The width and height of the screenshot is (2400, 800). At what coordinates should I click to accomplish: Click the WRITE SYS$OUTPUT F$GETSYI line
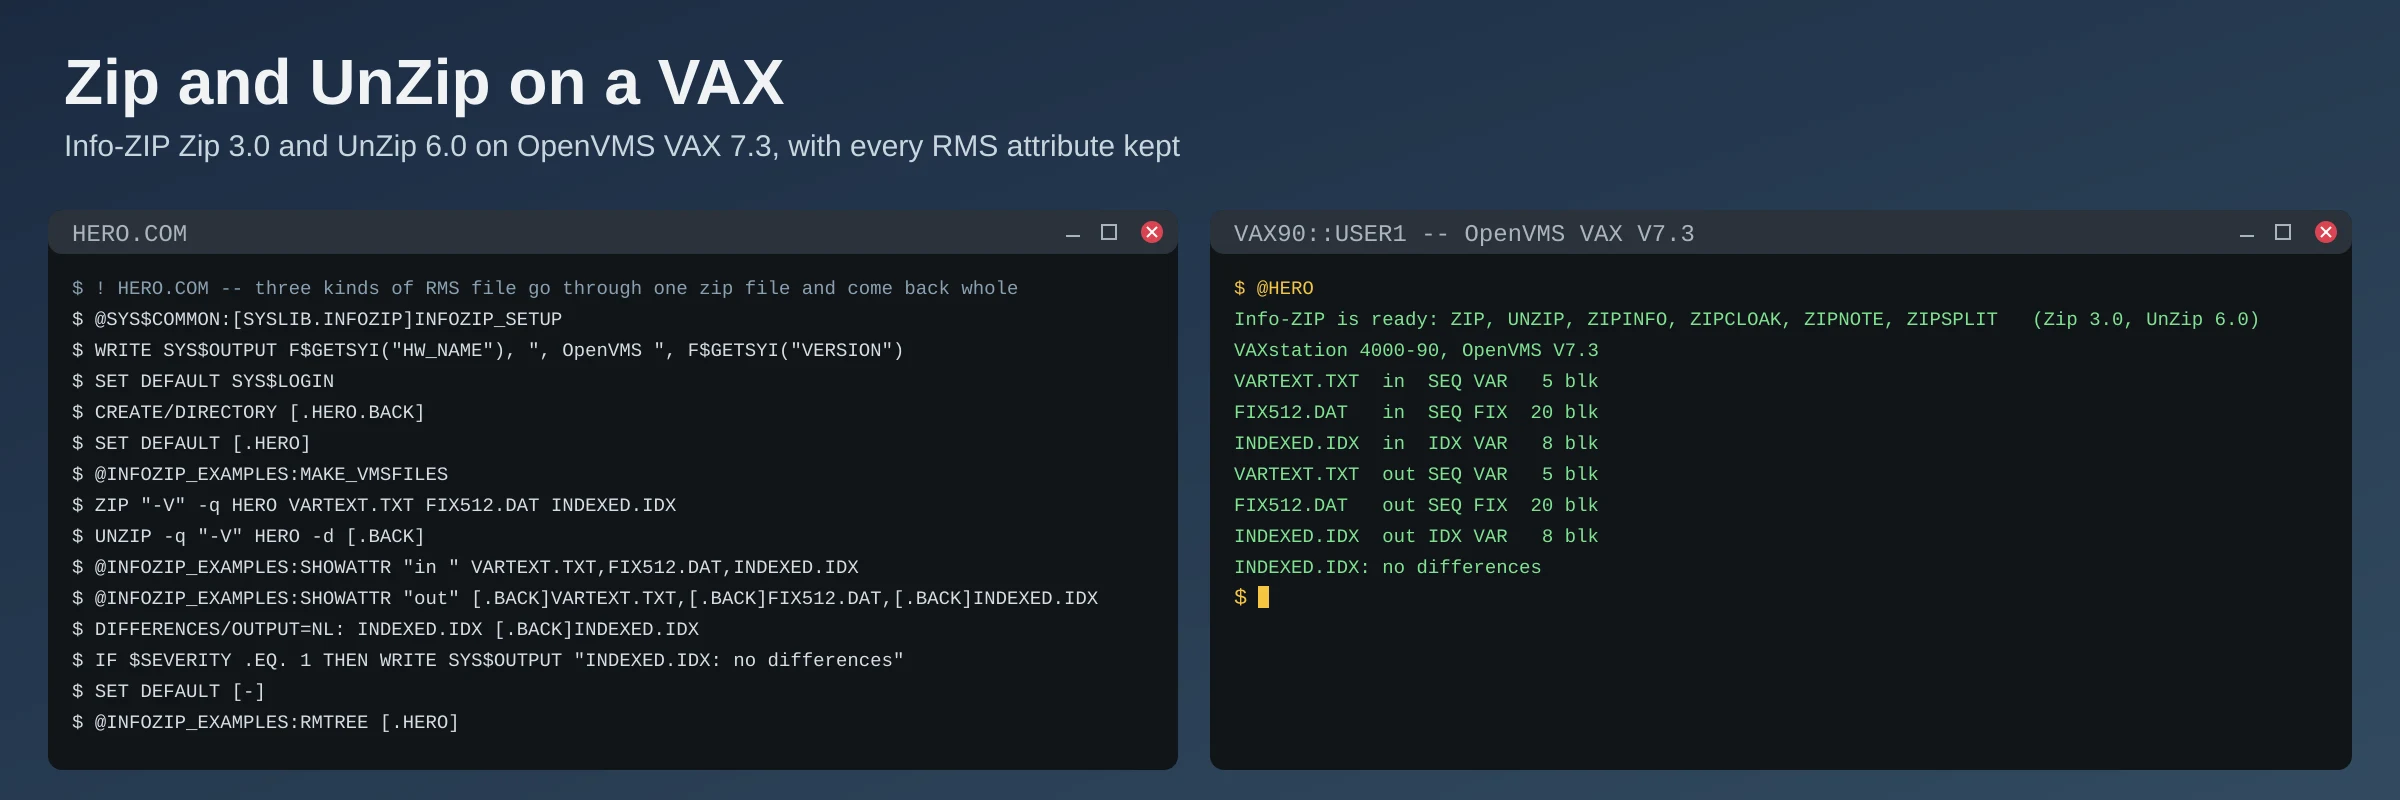click(488, 350)
